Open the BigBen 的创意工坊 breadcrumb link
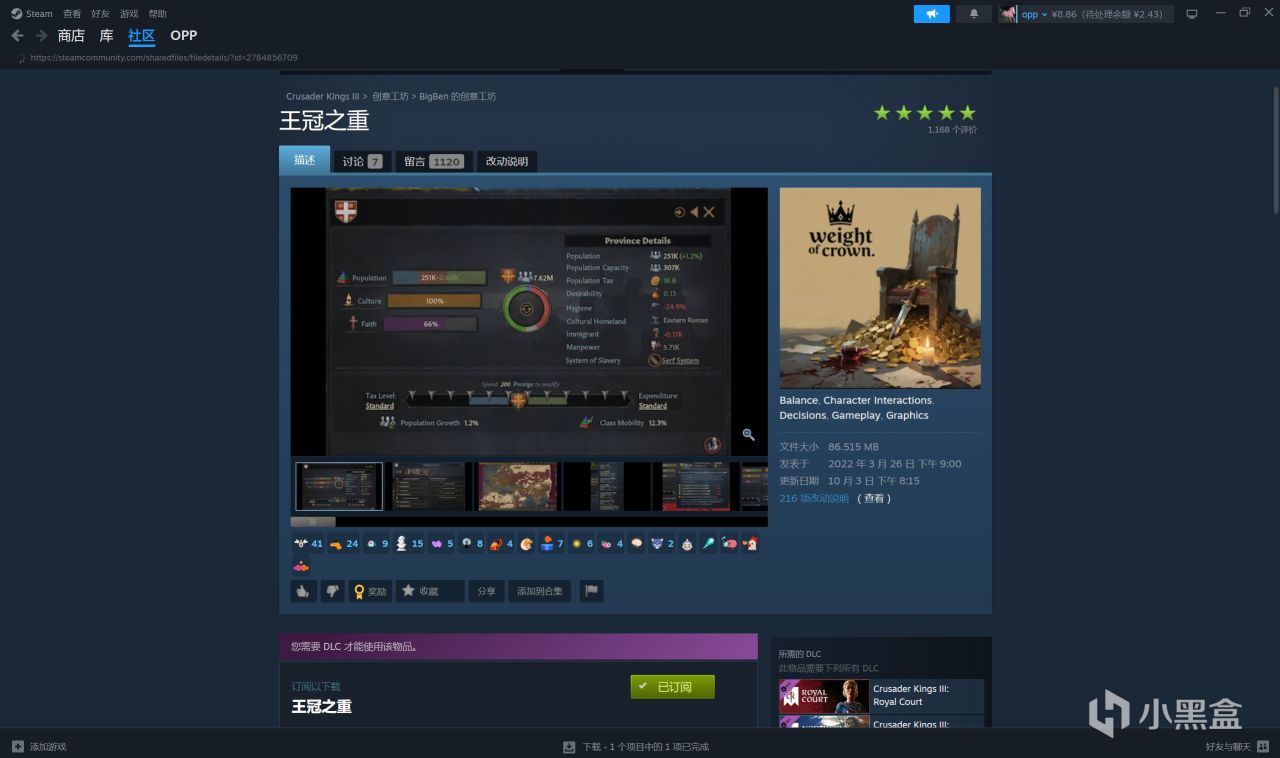Image resolution: width=1280 pixels, height=758 pixels. pyautogui.click(x=458, y=97)
